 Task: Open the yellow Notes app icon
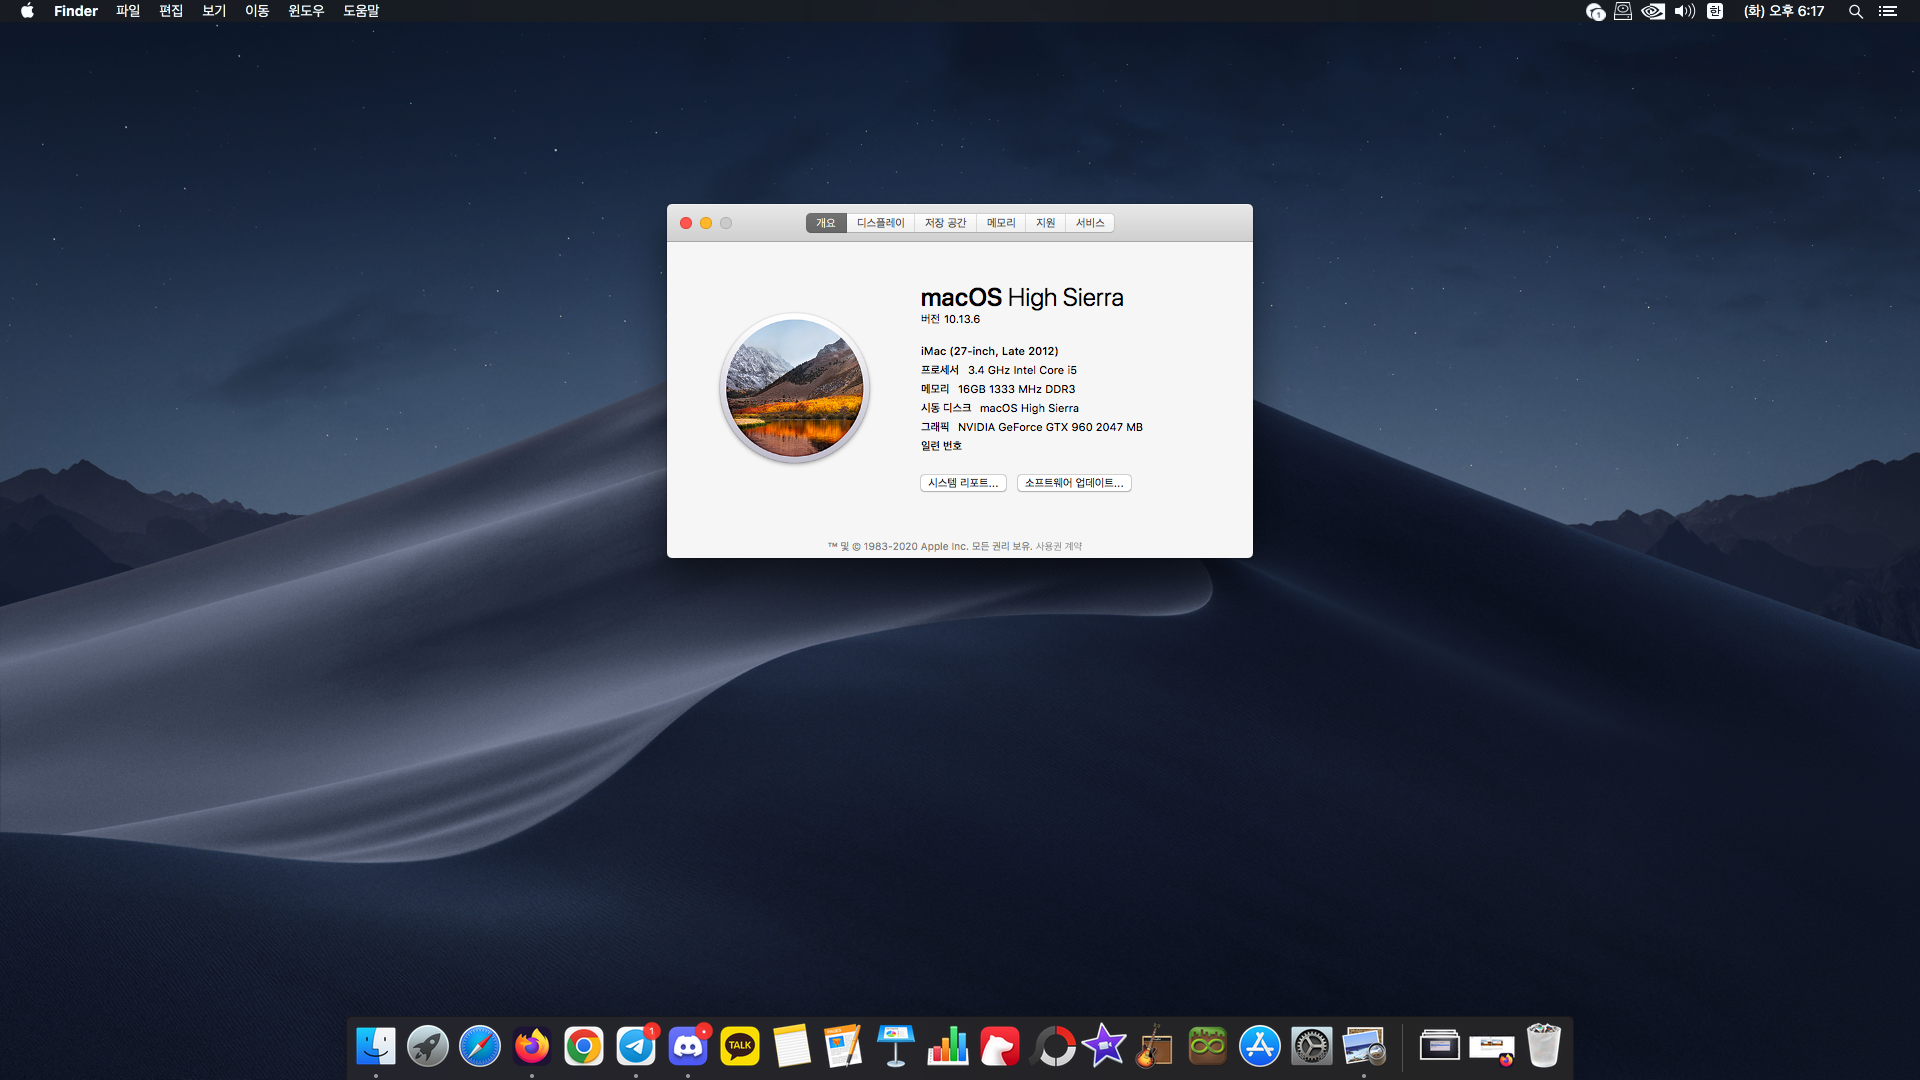(x=792, y=1047)
